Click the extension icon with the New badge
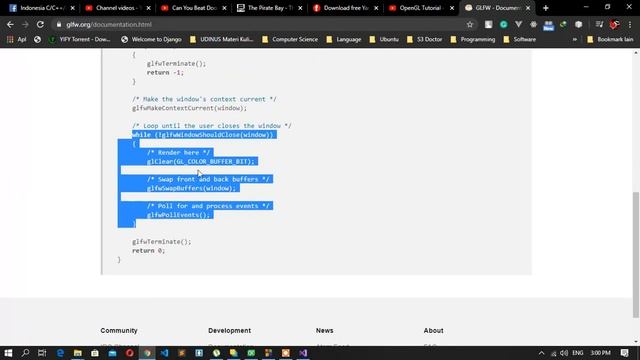The height and width of the screenshot is (360, 640). 548,25
